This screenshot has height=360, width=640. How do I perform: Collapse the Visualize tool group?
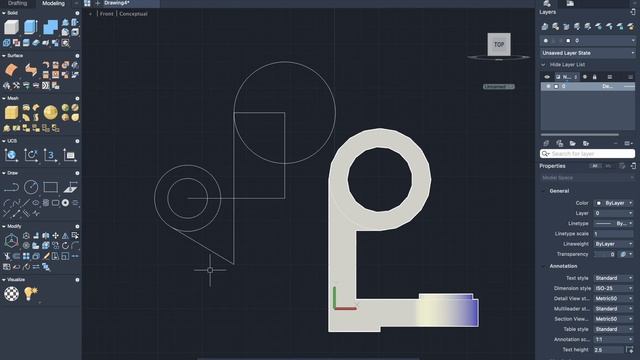4,280
